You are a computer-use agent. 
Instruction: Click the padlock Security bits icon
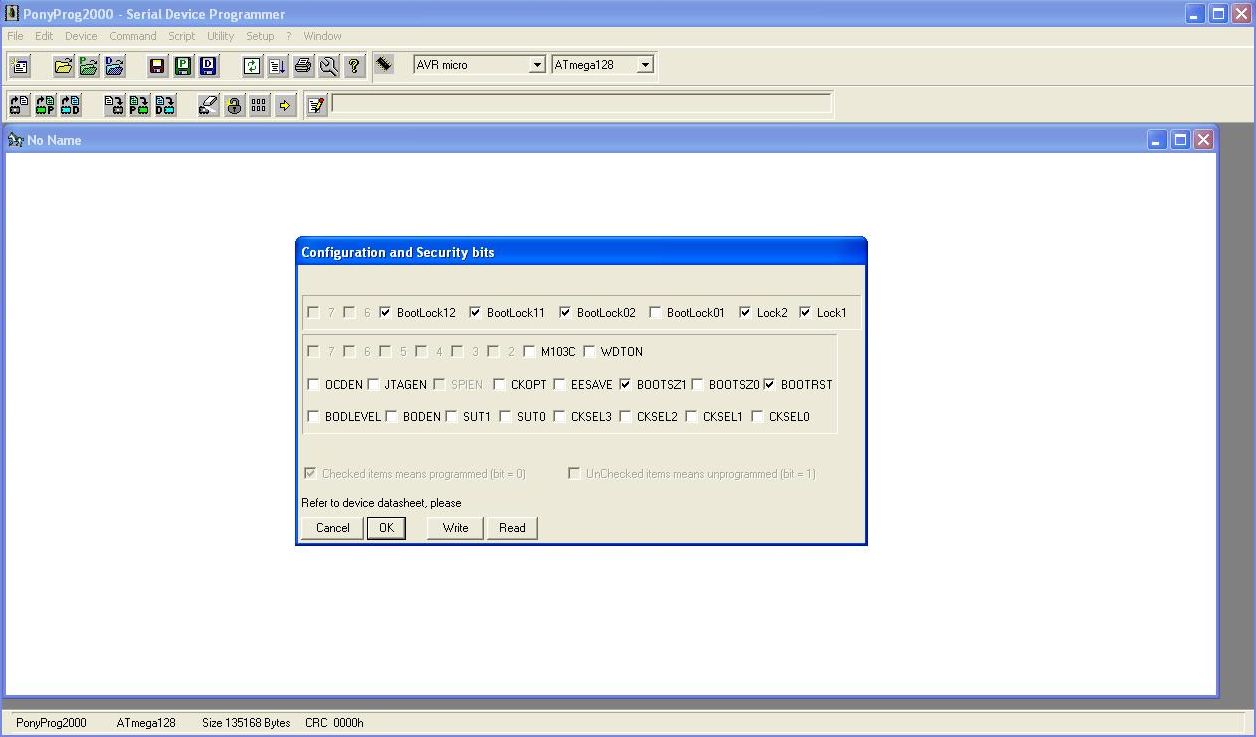(x=234, y=105)
